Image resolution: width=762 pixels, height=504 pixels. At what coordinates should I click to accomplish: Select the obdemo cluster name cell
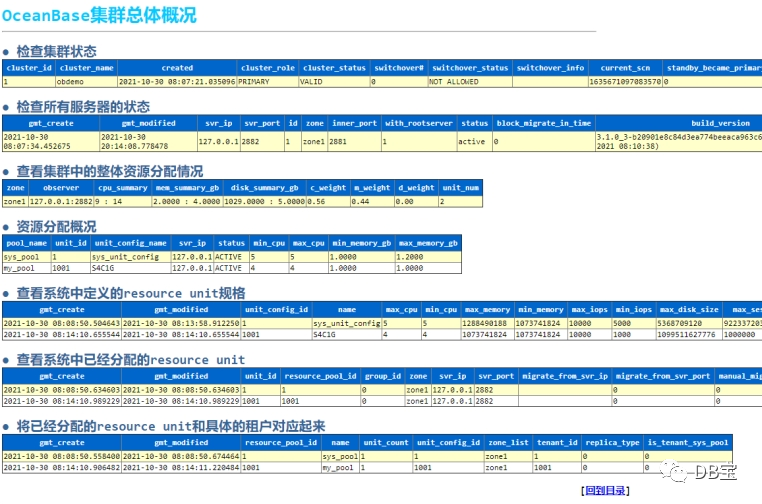(87, 82)
